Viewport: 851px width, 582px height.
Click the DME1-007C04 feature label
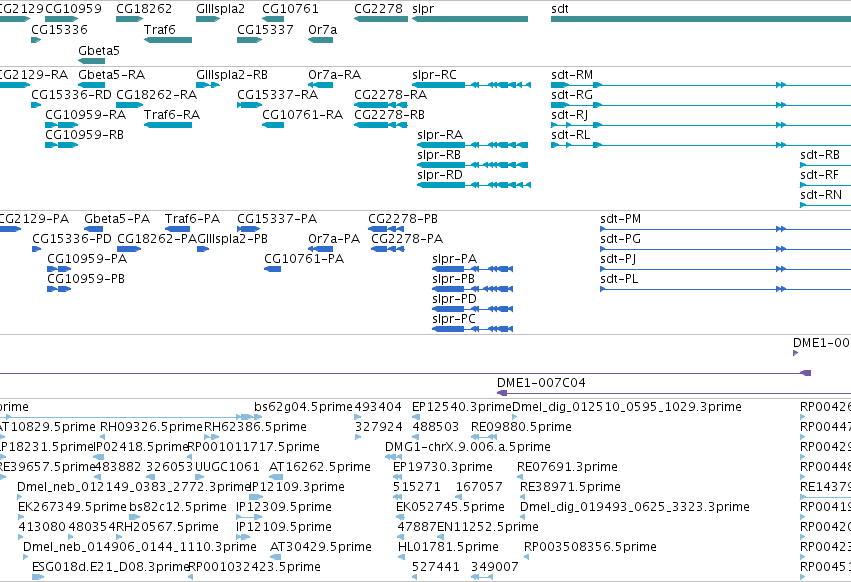coord(541,383)
